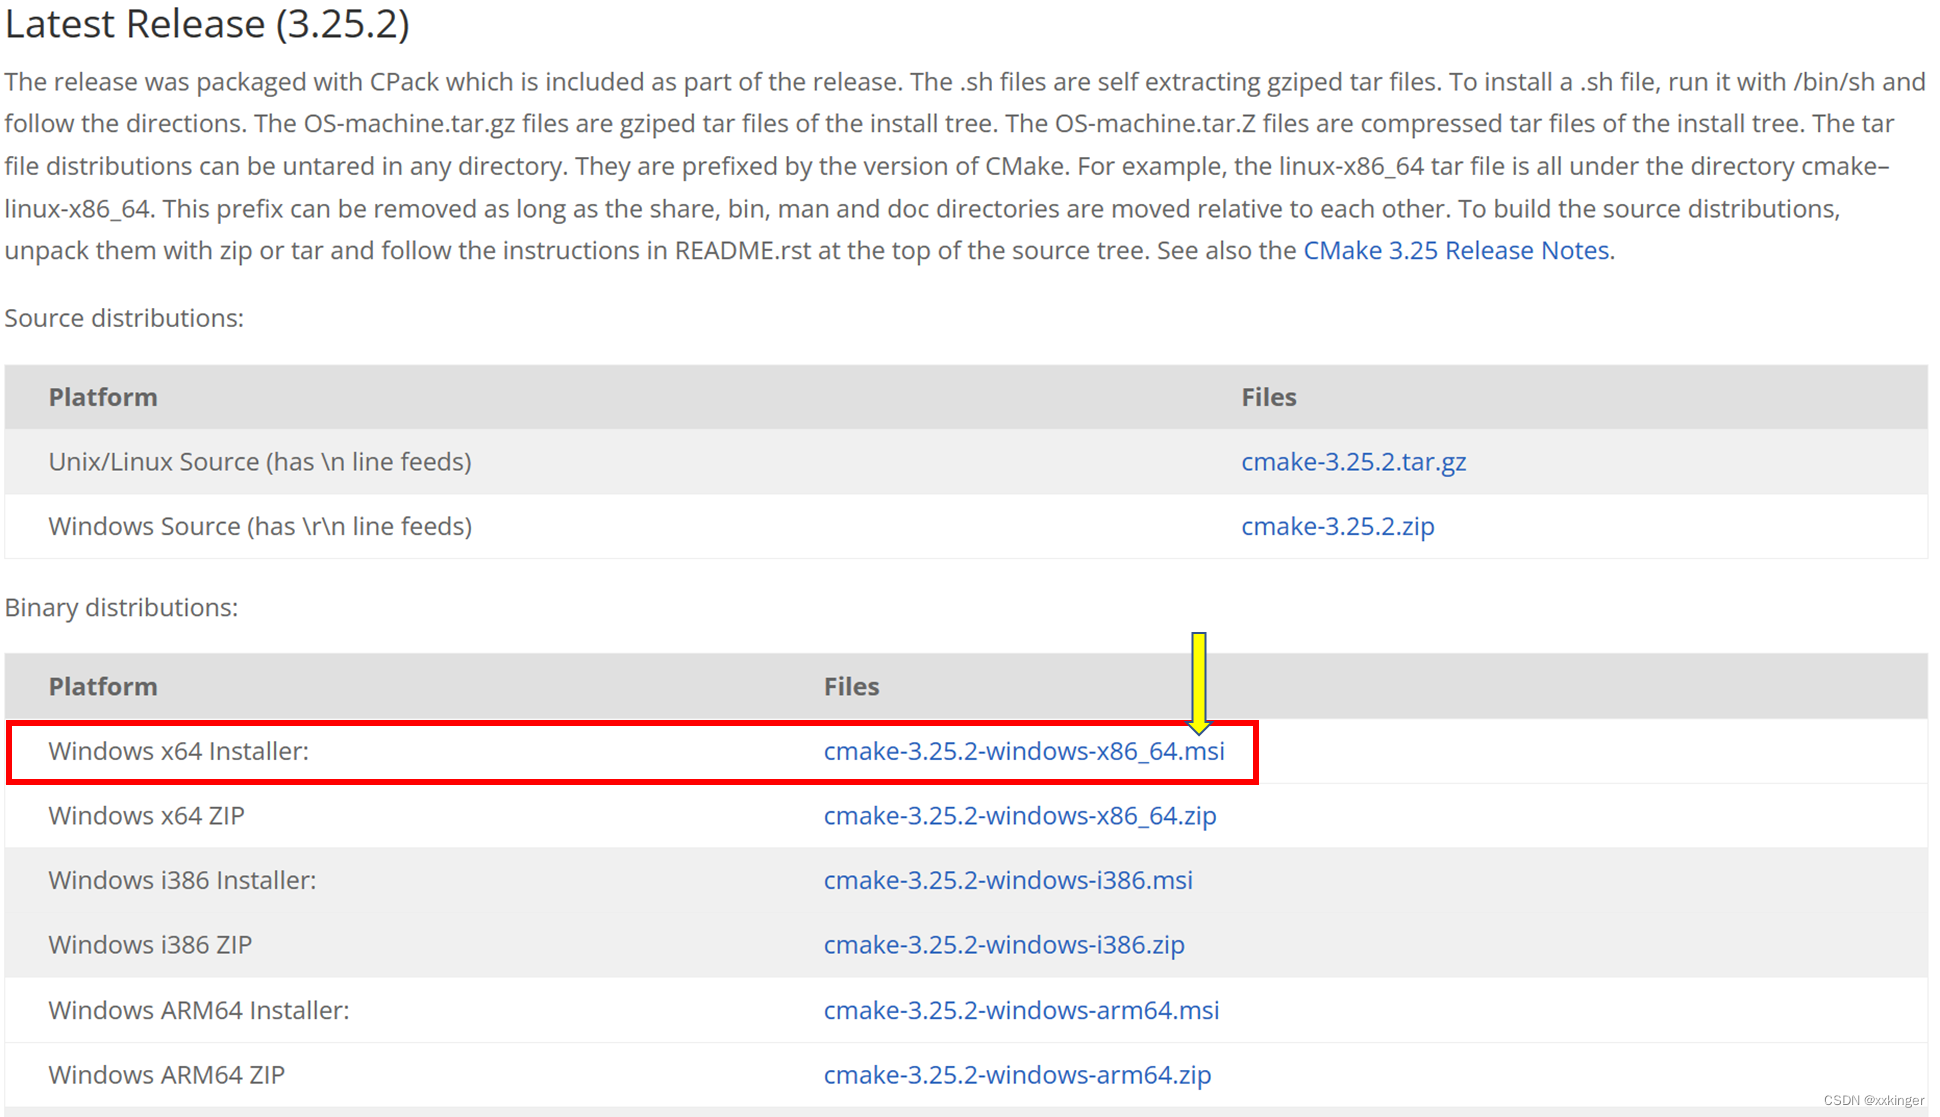Download cmake-3.25.2-windows-x86_64.zip file
This screenshot has height=1117, width=1940.
coord(1019,816)
